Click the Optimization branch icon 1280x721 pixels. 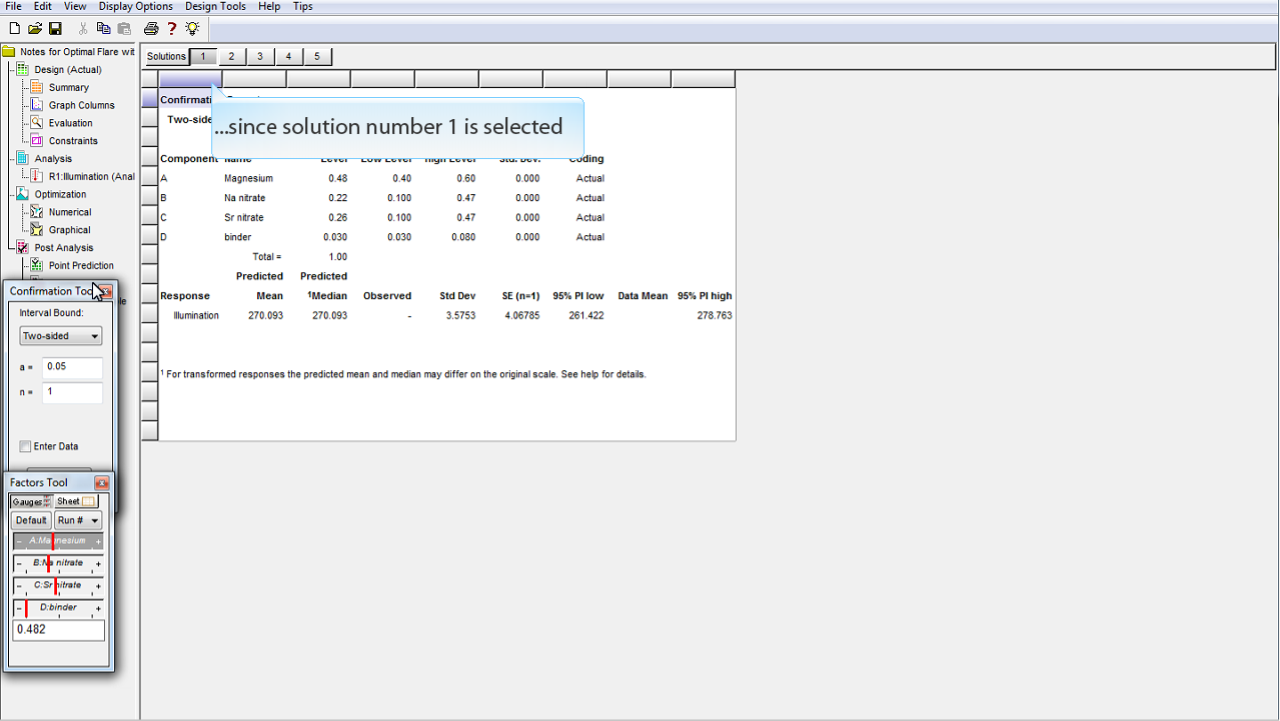(x=23, y=194)
